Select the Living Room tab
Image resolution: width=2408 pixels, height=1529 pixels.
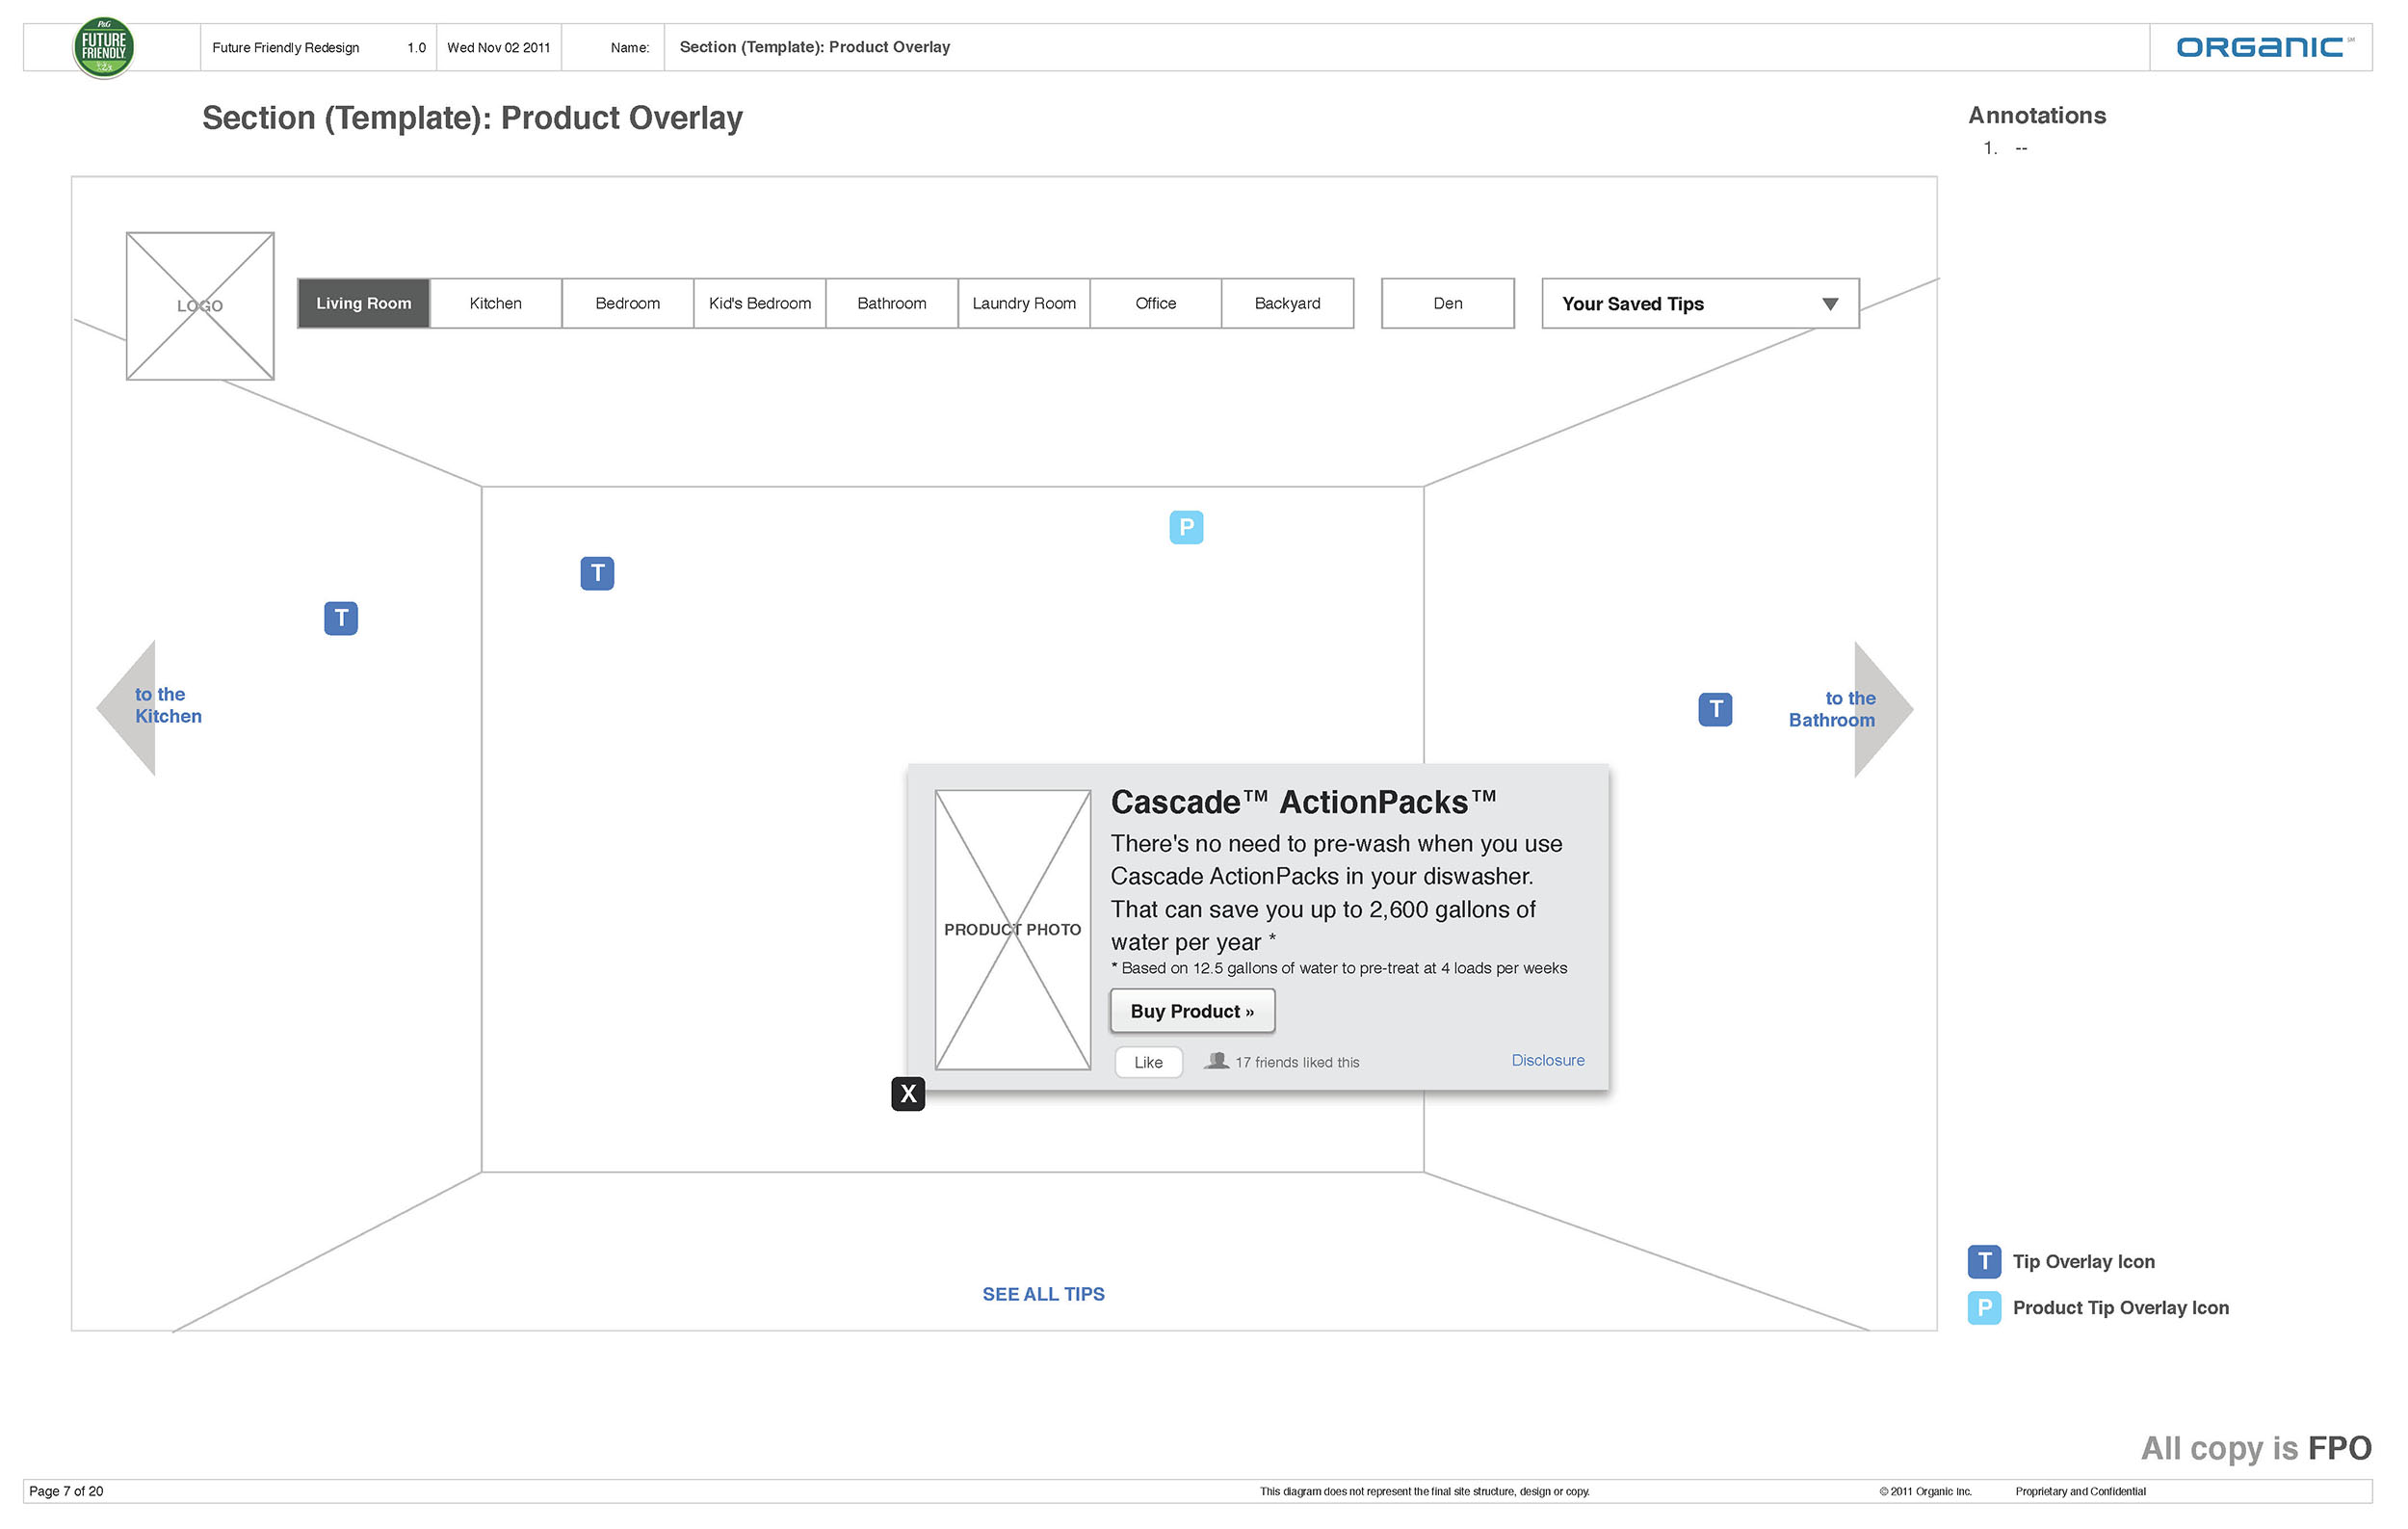[x=364, y=304]
